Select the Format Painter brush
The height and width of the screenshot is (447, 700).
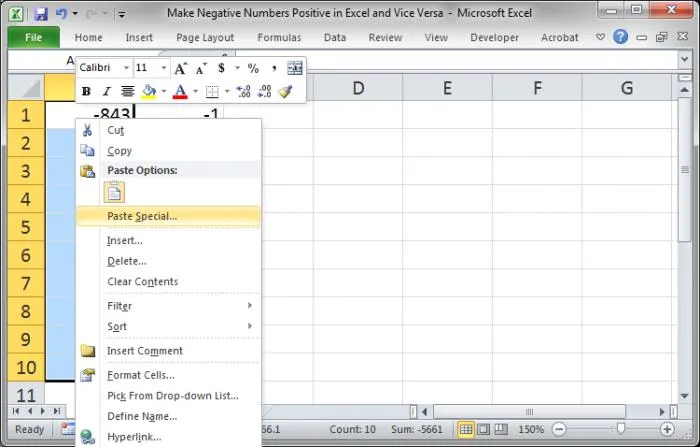pyautogui.click(x=285, y=92)
